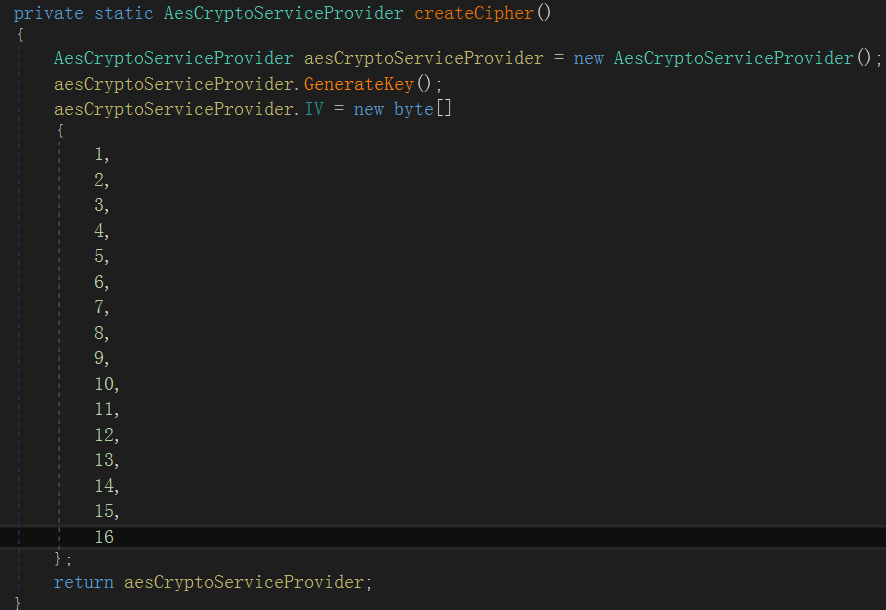
Task: Click the constructor call after first new keyword
Action: pos(733,58)
